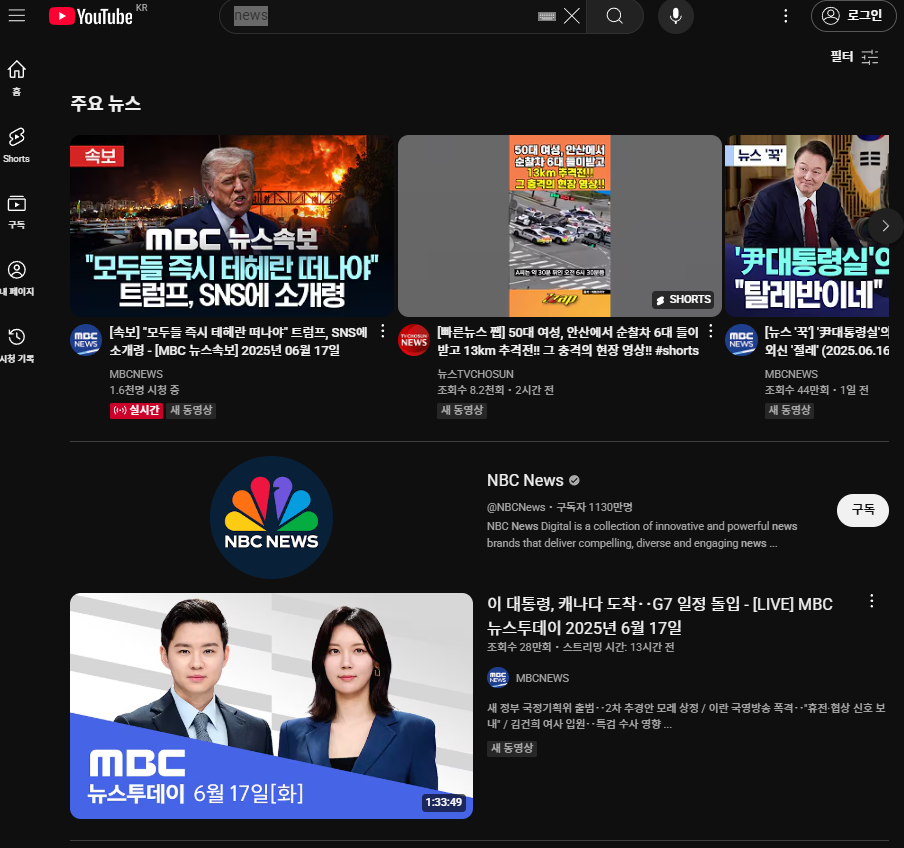The width and height of the screenshot is (904, 848).
Task: Click the magnifier search button
Action: (615, 16)
